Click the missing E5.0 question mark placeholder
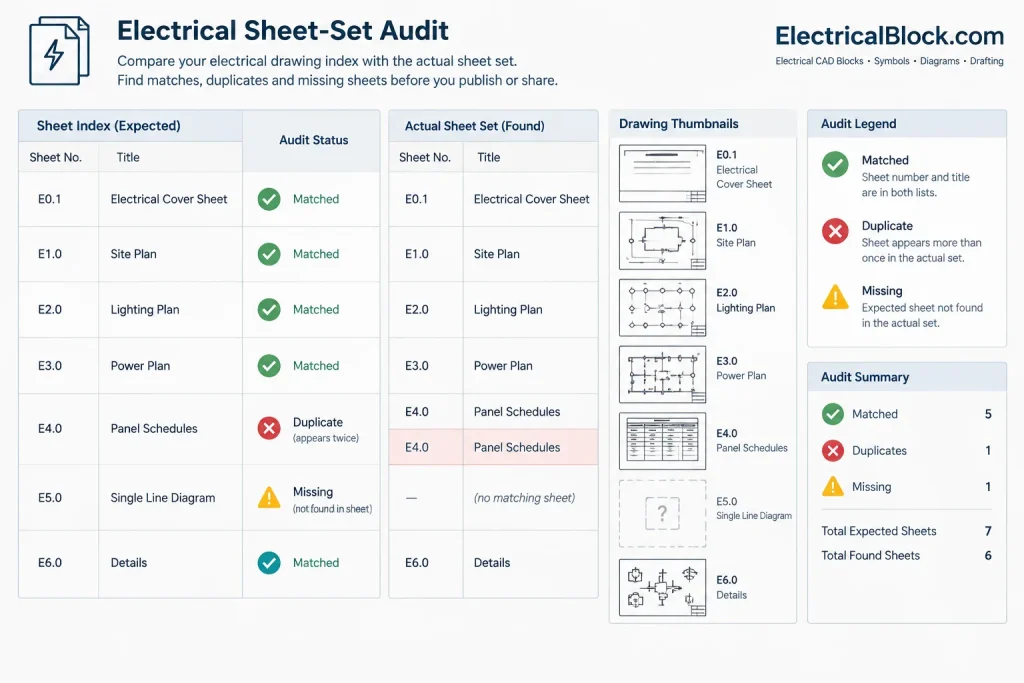The image size is (1024, 683). [662, 514]
